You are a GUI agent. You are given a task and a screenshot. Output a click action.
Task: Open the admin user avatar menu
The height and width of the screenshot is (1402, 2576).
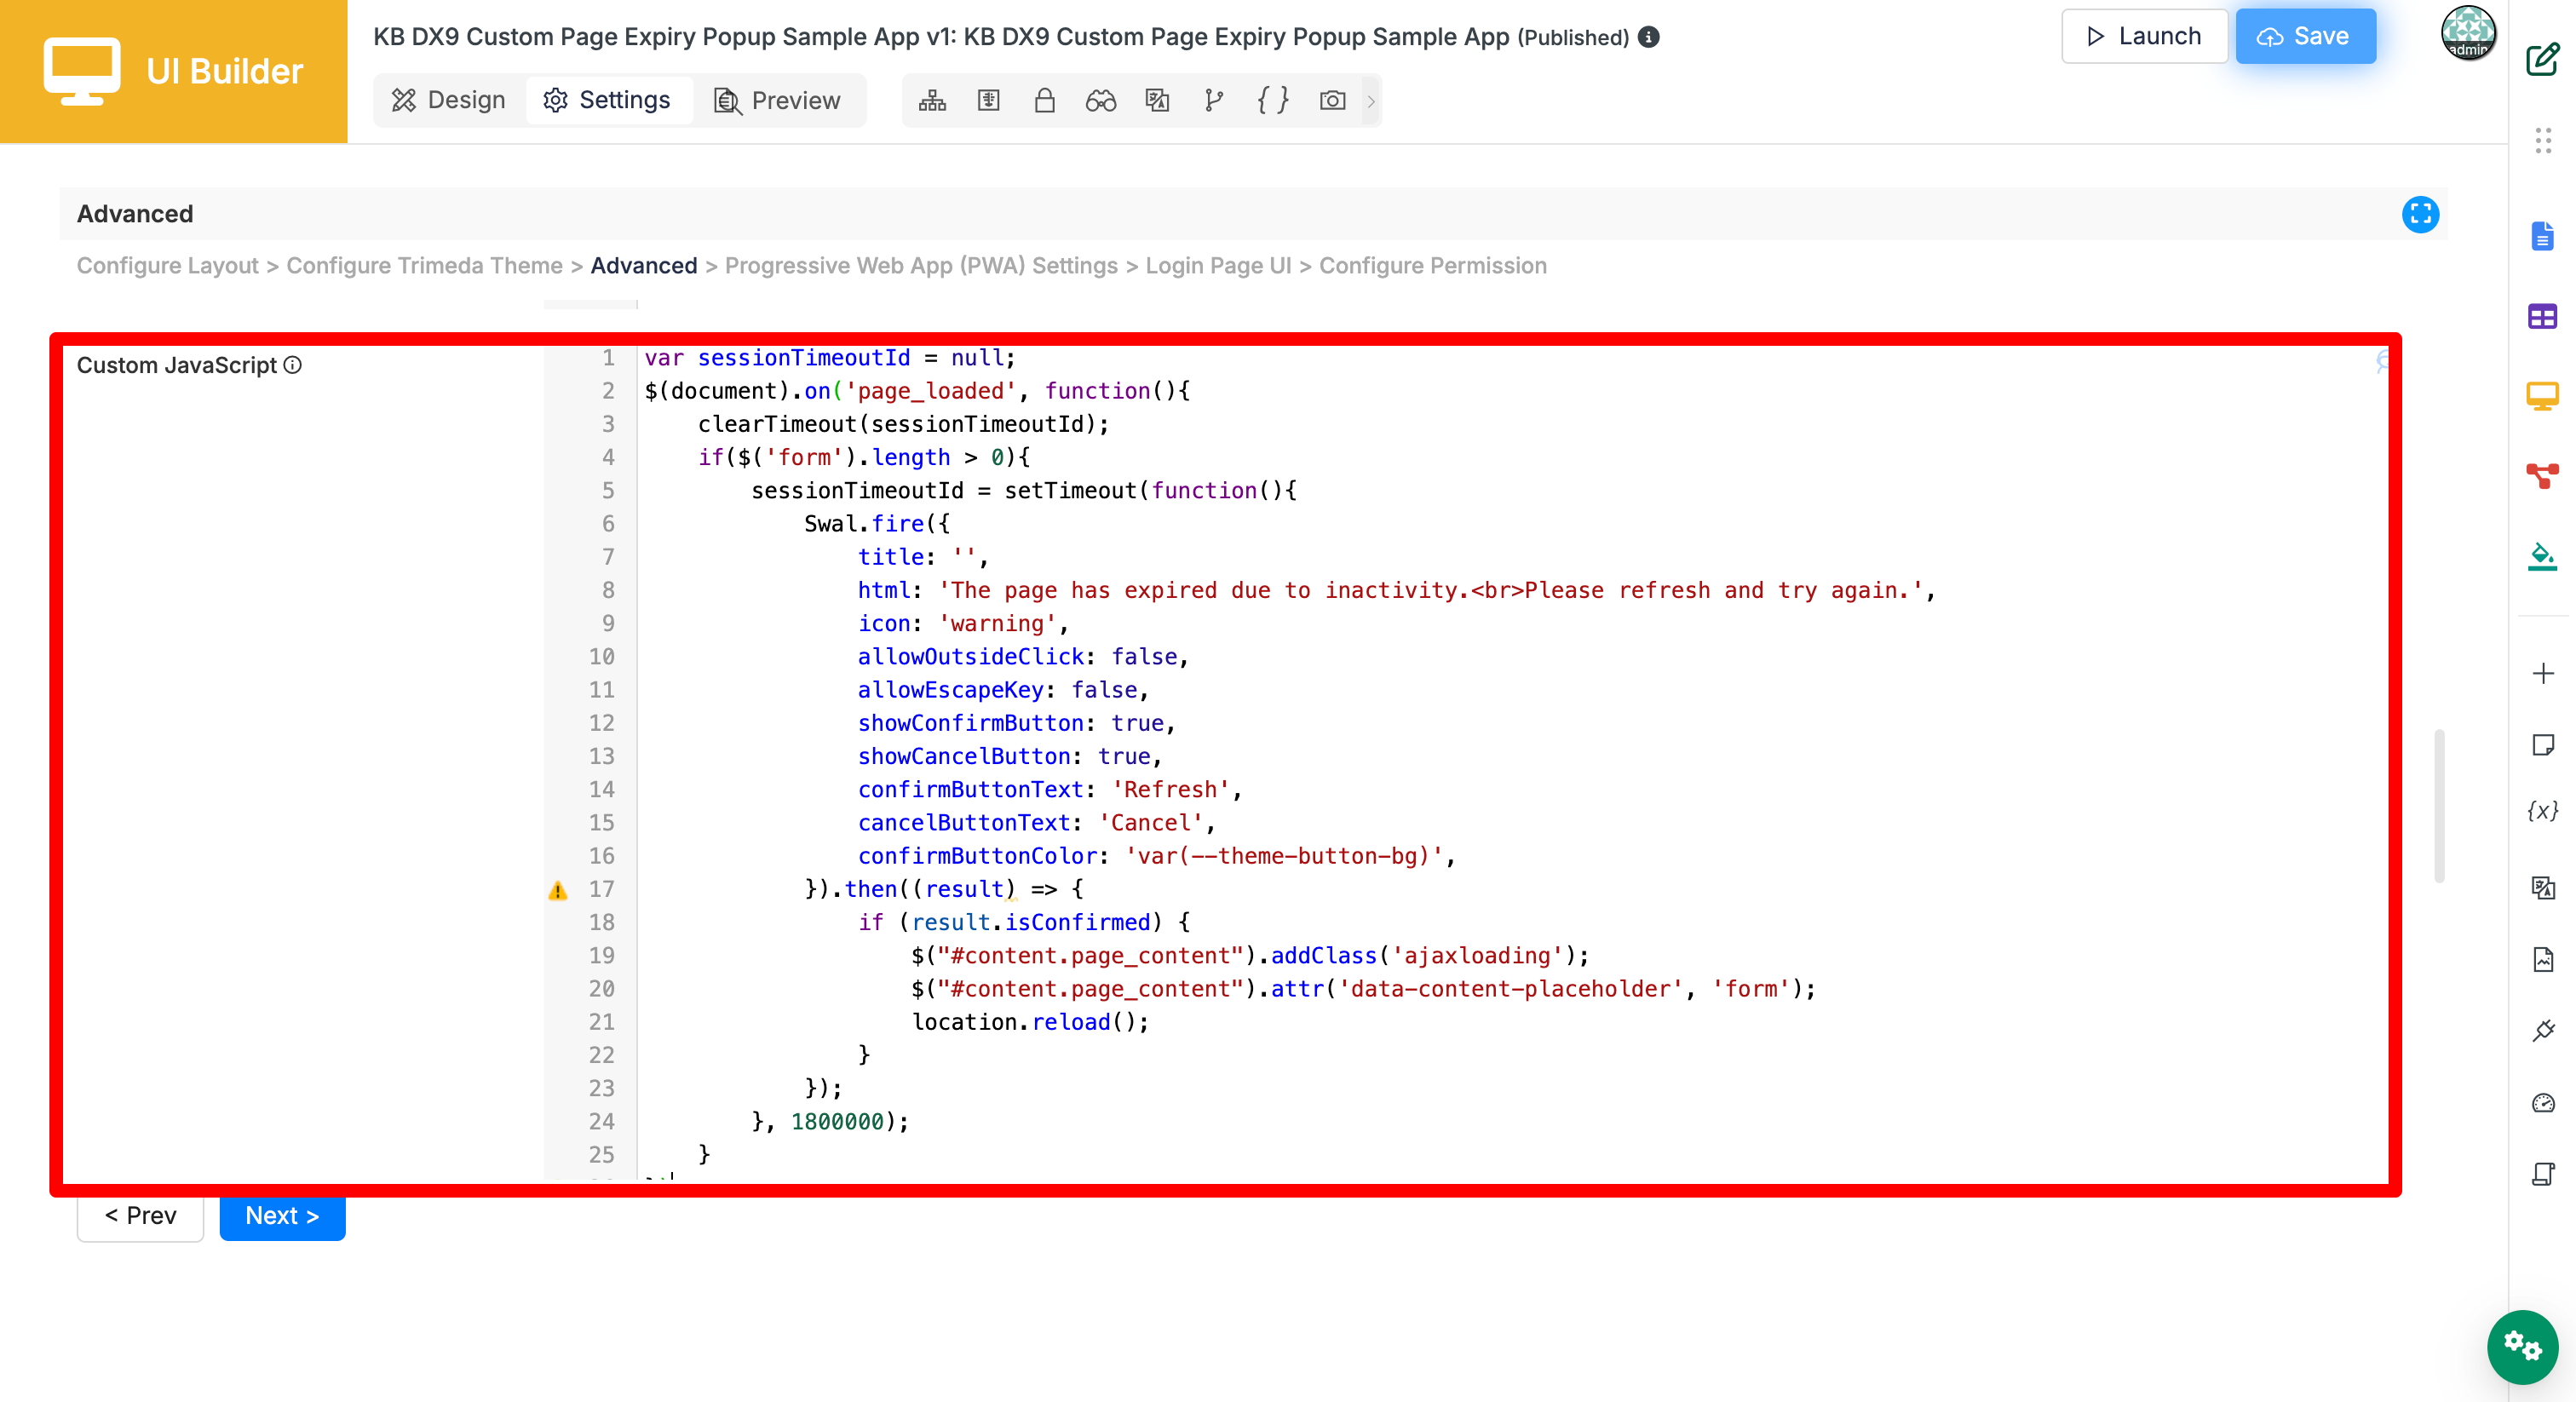2468,33
